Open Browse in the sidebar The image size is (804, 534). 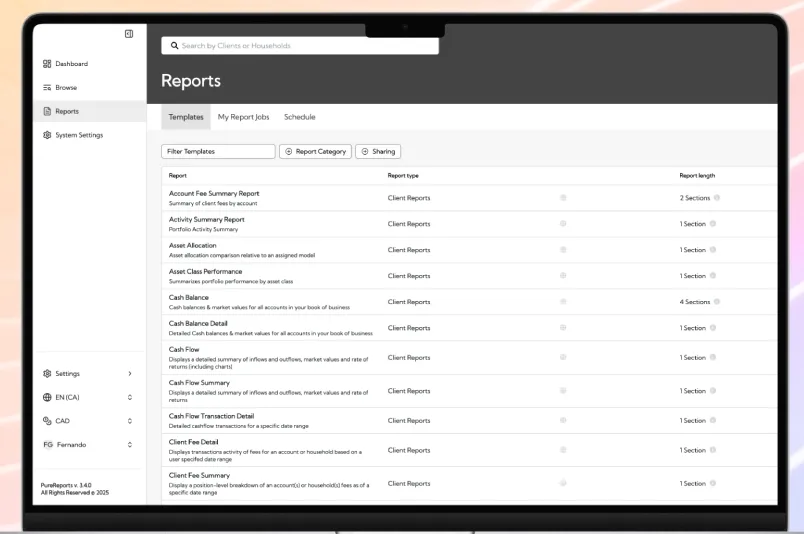66,88
